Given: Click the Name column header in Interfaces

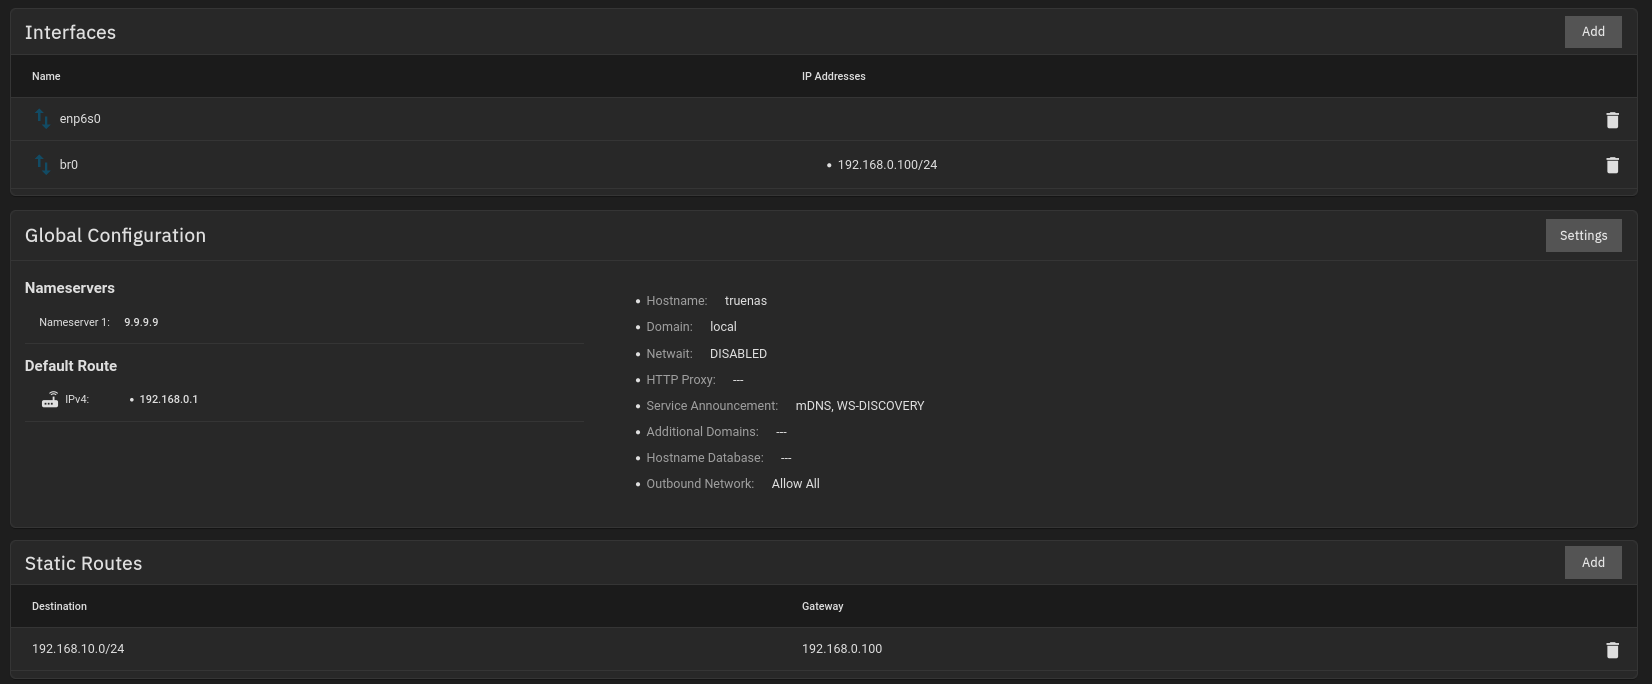Looking at the screenshot, I should [46, 76].
